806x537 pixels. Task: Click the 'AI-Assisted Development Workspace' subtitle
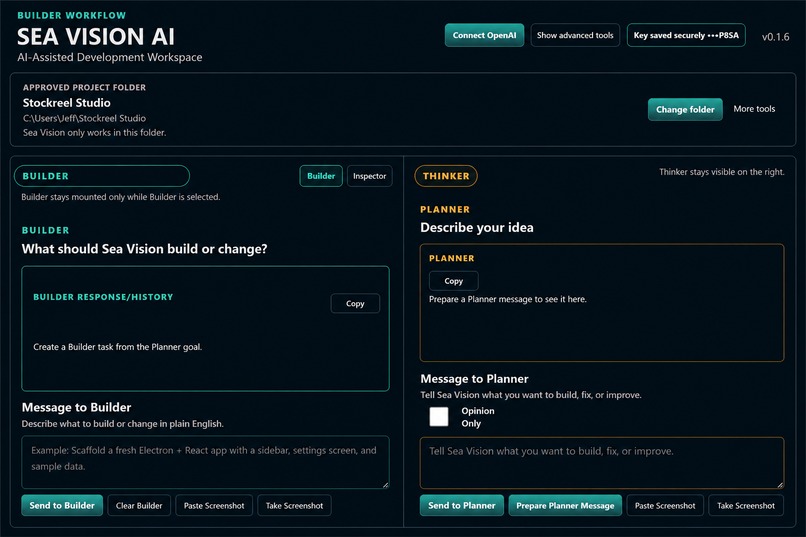(109, 58)
